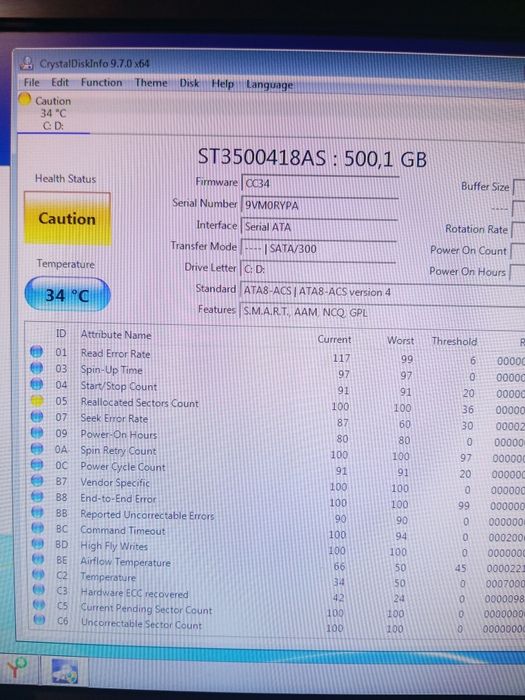The image size is (525, 700).
Task: Click the status icon for Seek Error Rate
Action: (x=37, y=417)
